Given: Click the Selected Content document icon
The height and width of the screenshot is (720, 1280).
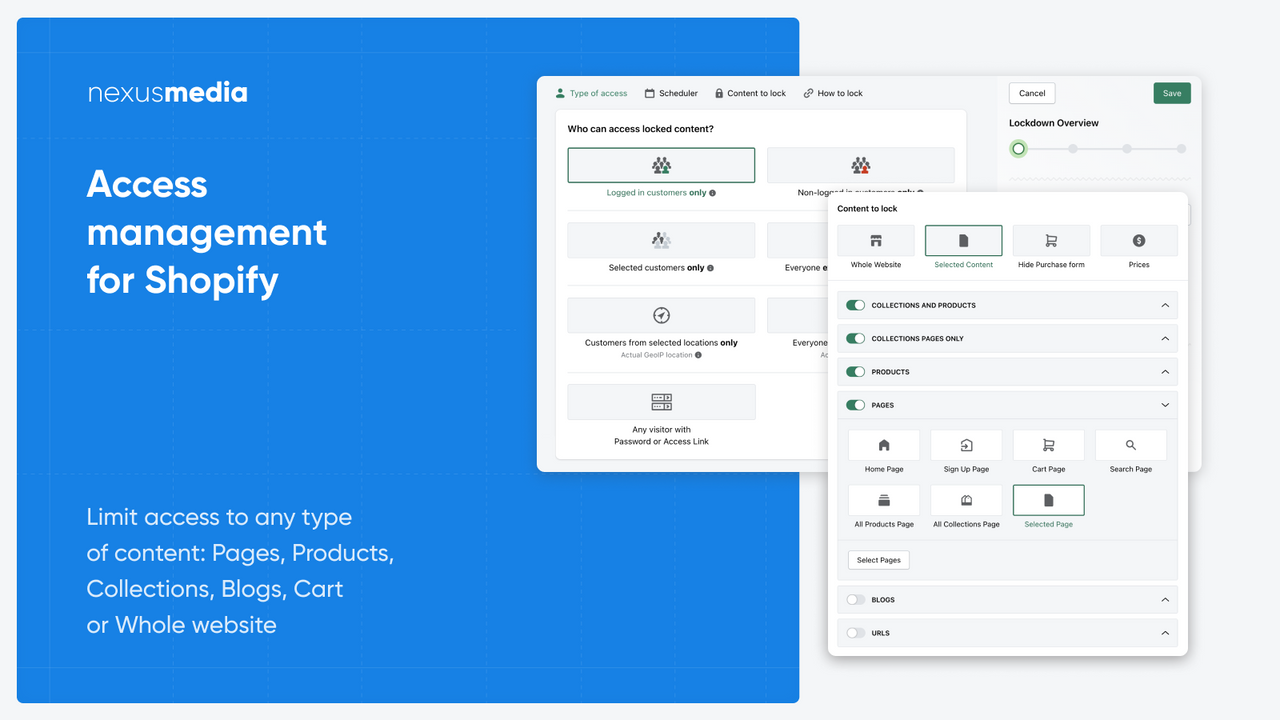Looking at the screenshot, I should click(x=963, y=240).
